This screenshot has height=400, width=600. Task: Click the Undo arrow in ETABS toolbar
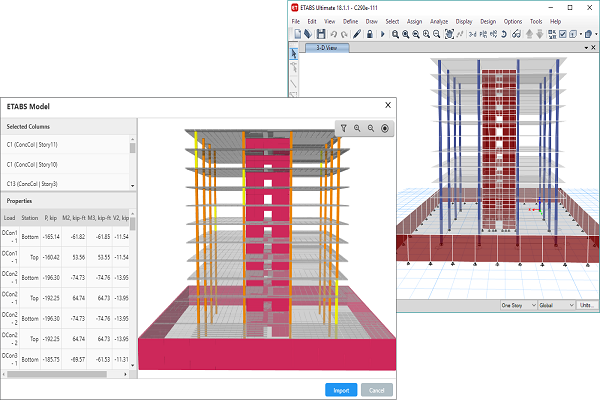coord(332,34)
